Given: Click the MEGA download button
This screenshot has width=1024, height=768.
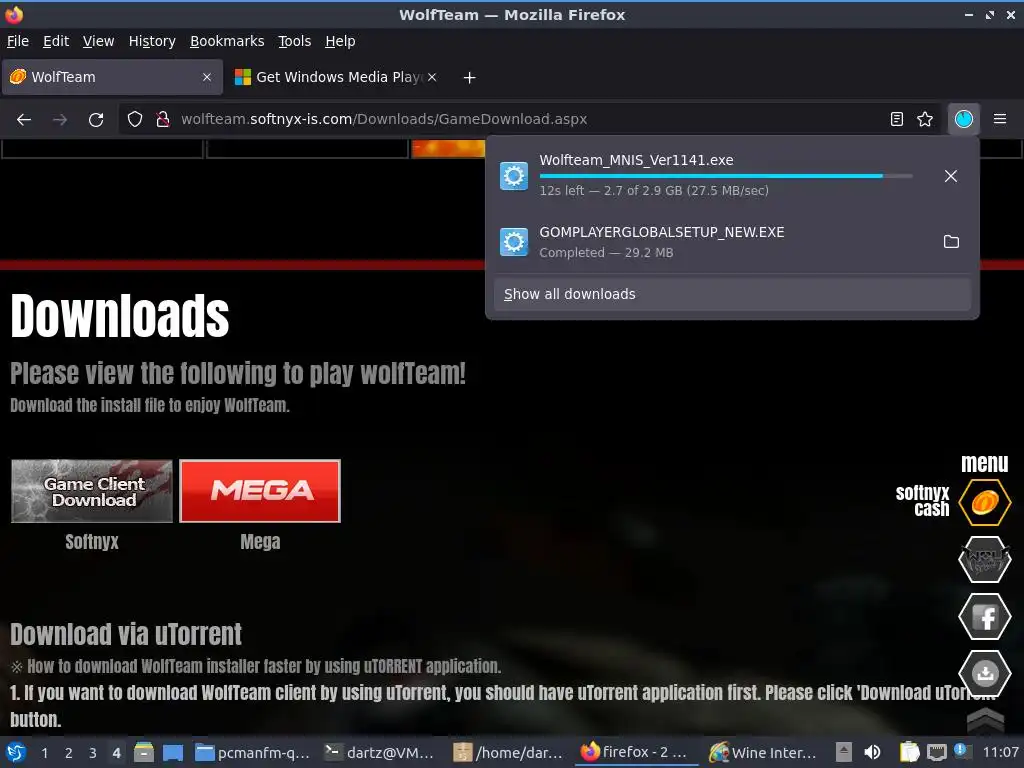Looking at the screenshot, I should coord(260,491).
